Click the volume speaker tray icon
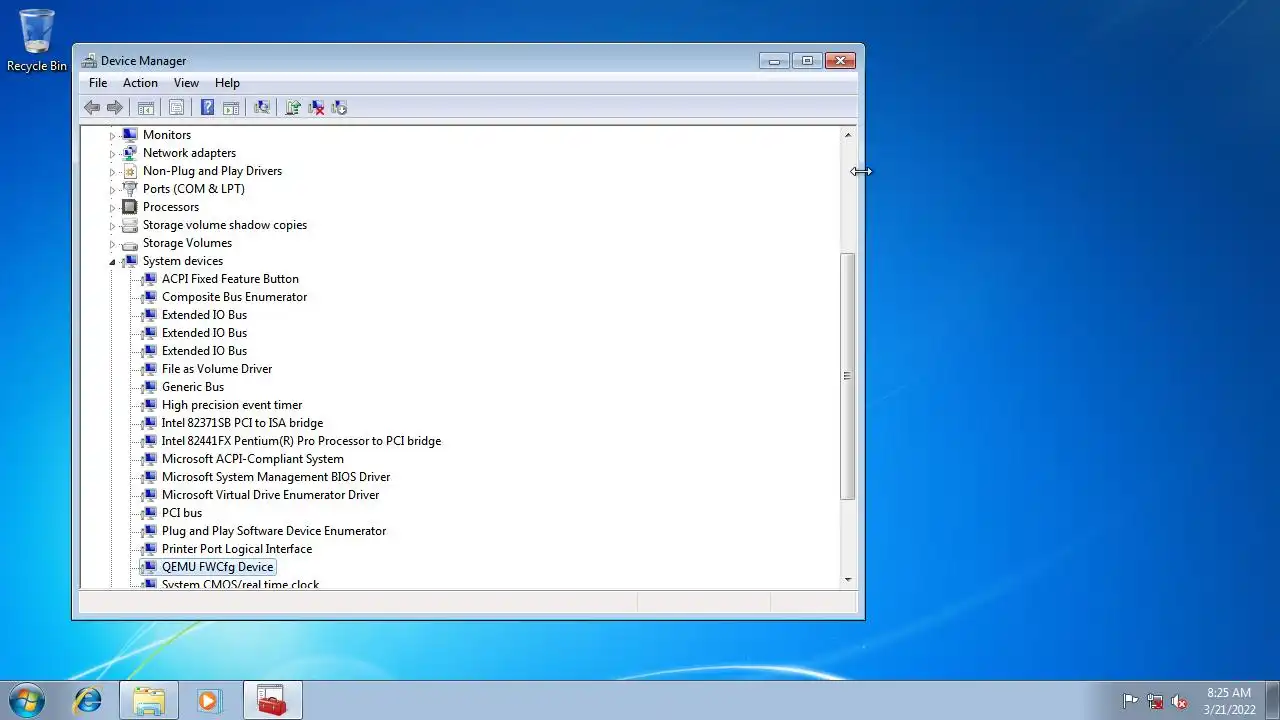Screen dimensions: 1280x720 (x=1179, y=701)
